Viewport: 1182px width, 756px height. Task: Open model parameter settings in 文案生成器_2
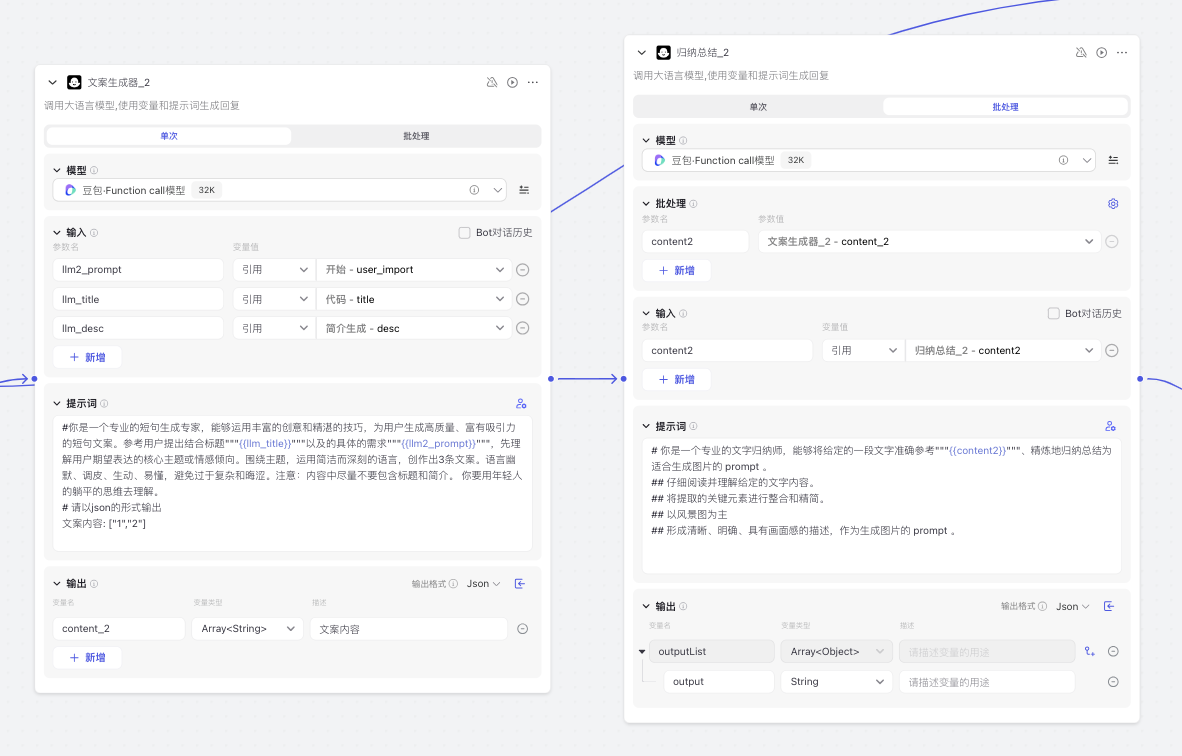coord(524,190)
